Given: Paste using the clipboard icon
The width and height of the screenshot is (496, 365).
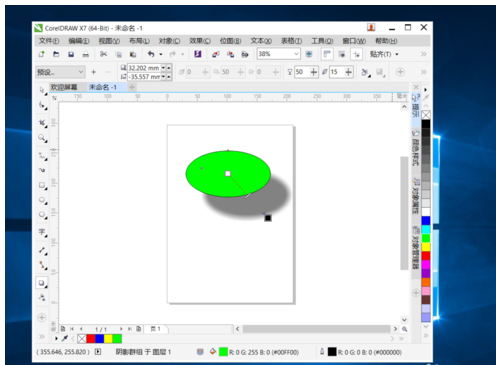Looking at the screenshot, I should 133,54.
